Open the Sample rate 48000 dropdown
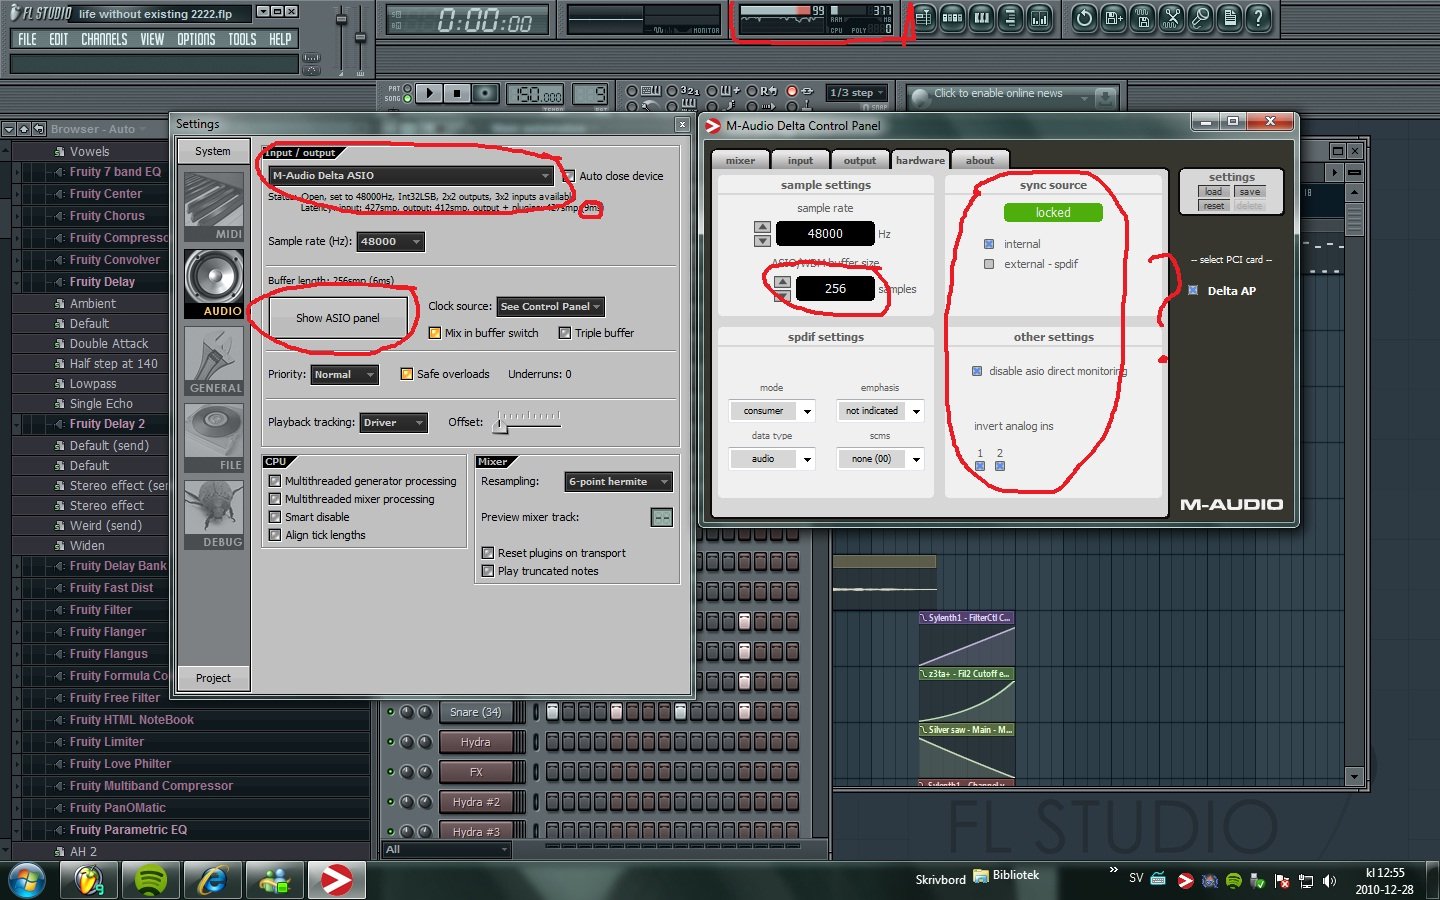The image size is (1440, 900). [391, 241]
